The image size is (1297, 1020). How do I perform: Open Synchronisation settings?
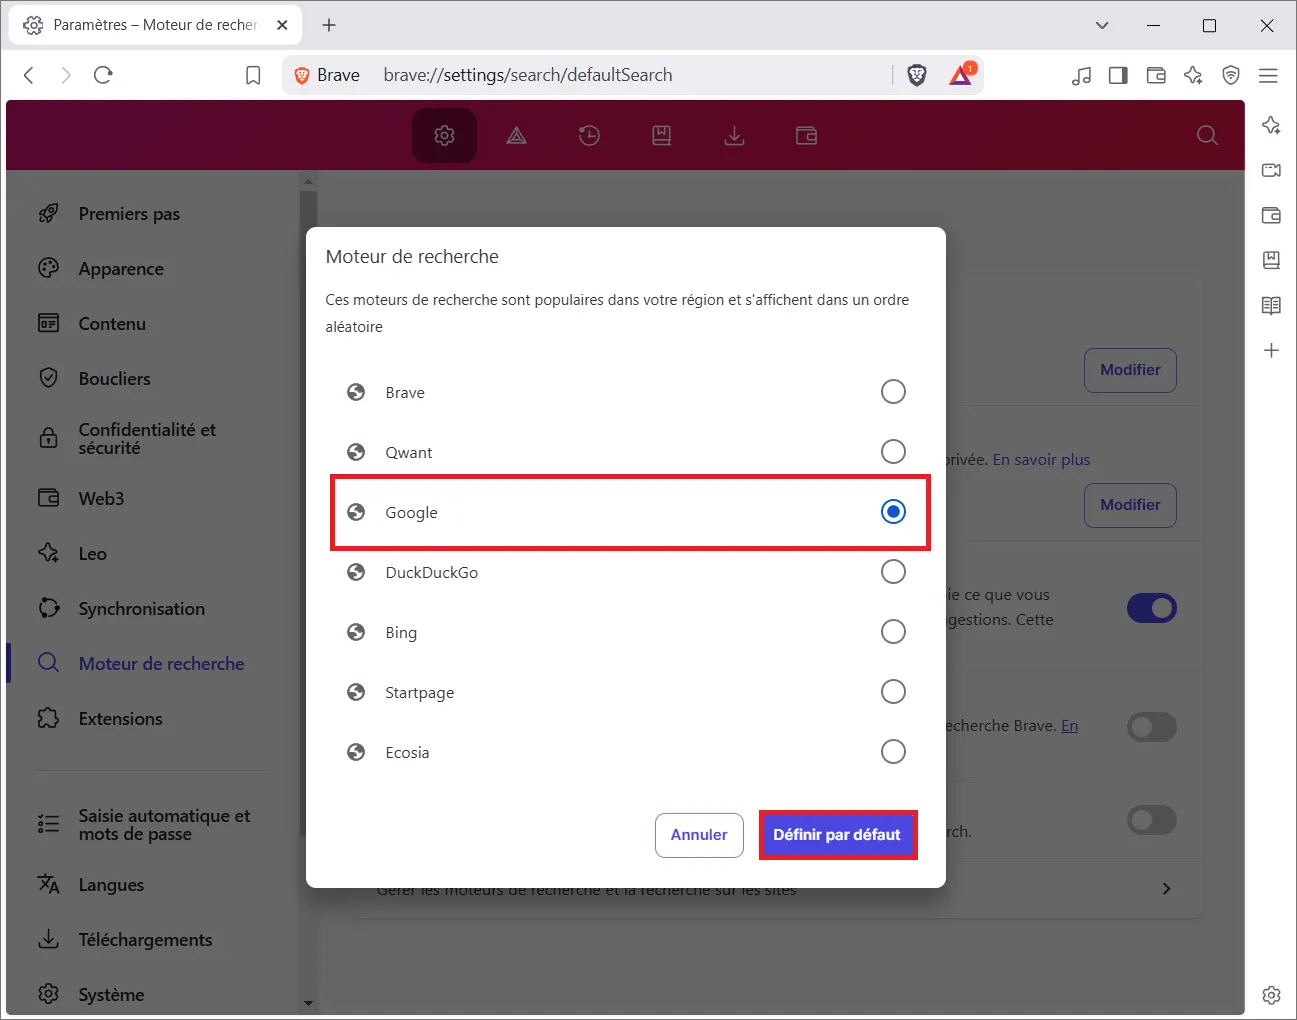click(x=141, y=609)
